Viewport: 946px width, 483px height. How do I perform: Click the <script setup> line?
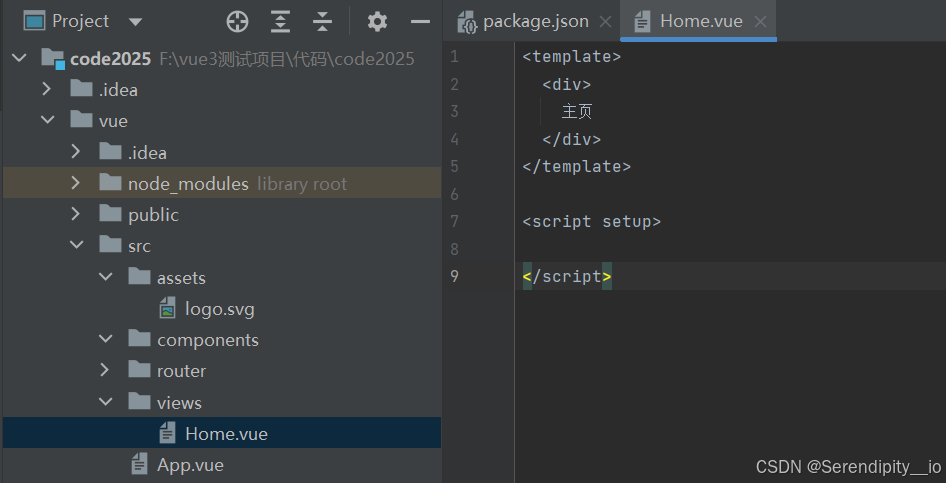click(x=591, y=221)
